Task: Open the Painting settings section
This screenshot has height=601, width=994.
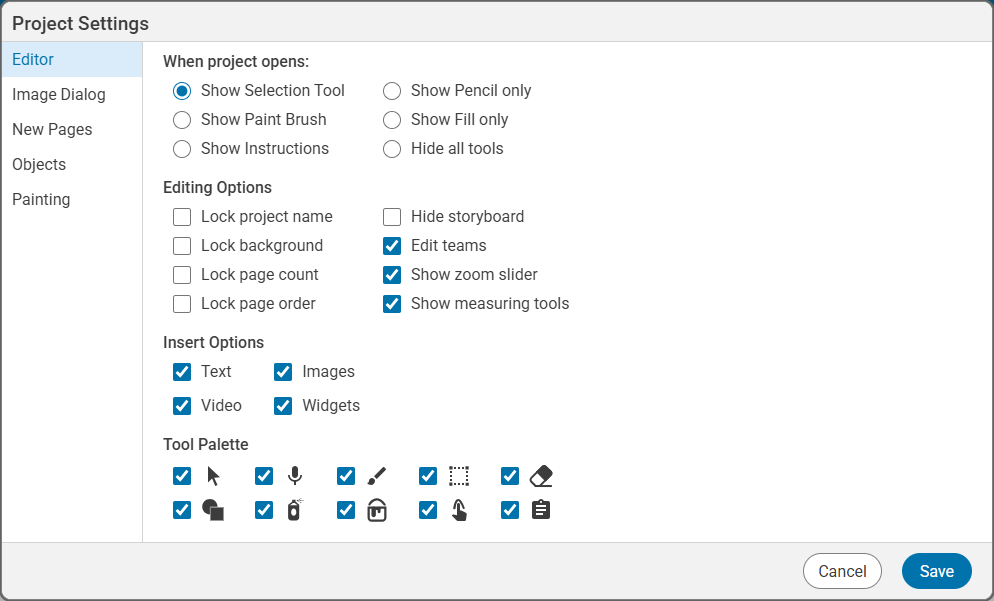Action: [x=41, y=199]
